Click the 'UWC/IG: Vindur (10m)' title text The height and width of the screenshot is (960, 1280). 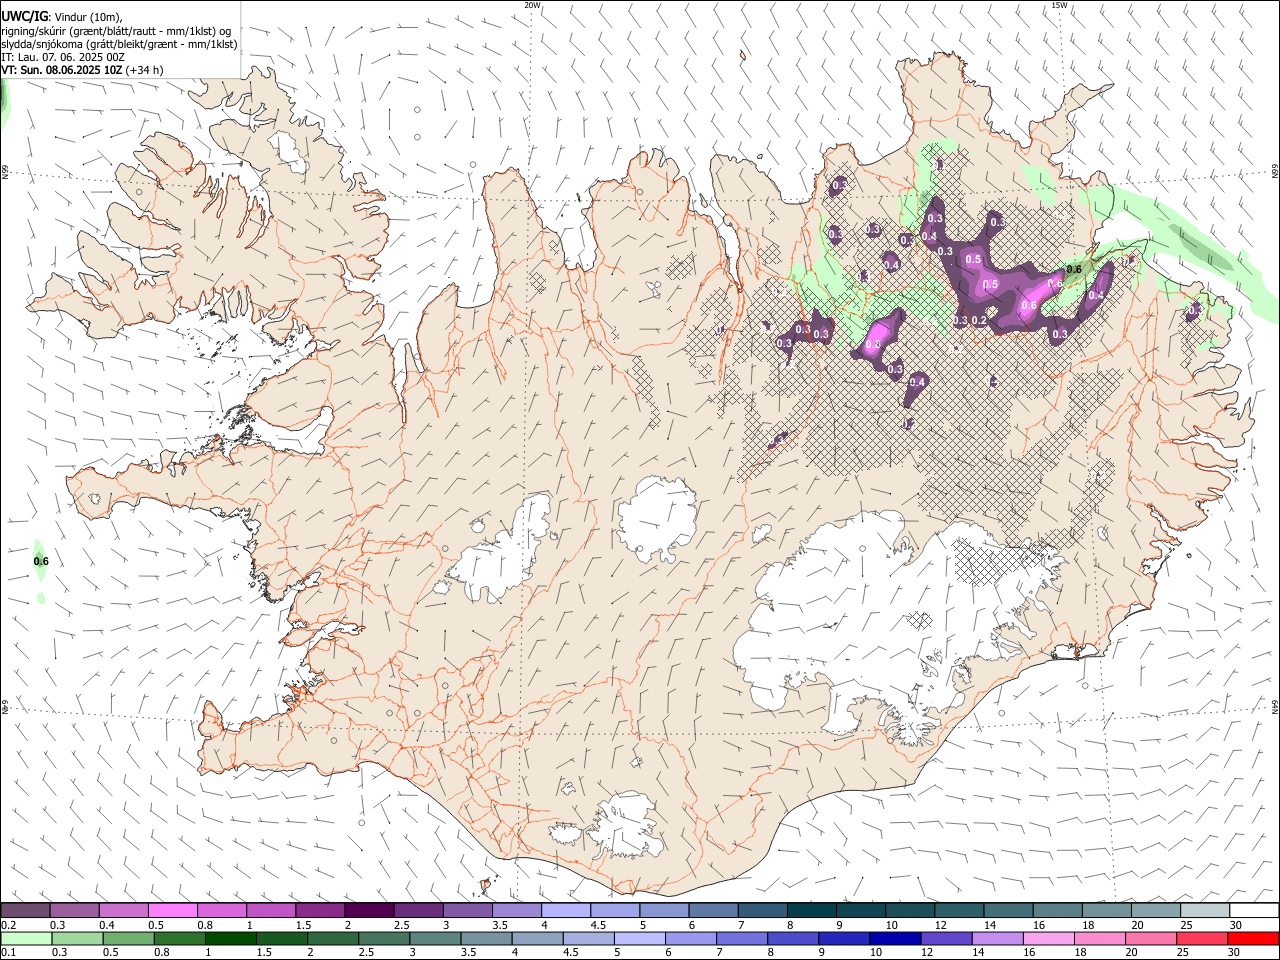62,17
